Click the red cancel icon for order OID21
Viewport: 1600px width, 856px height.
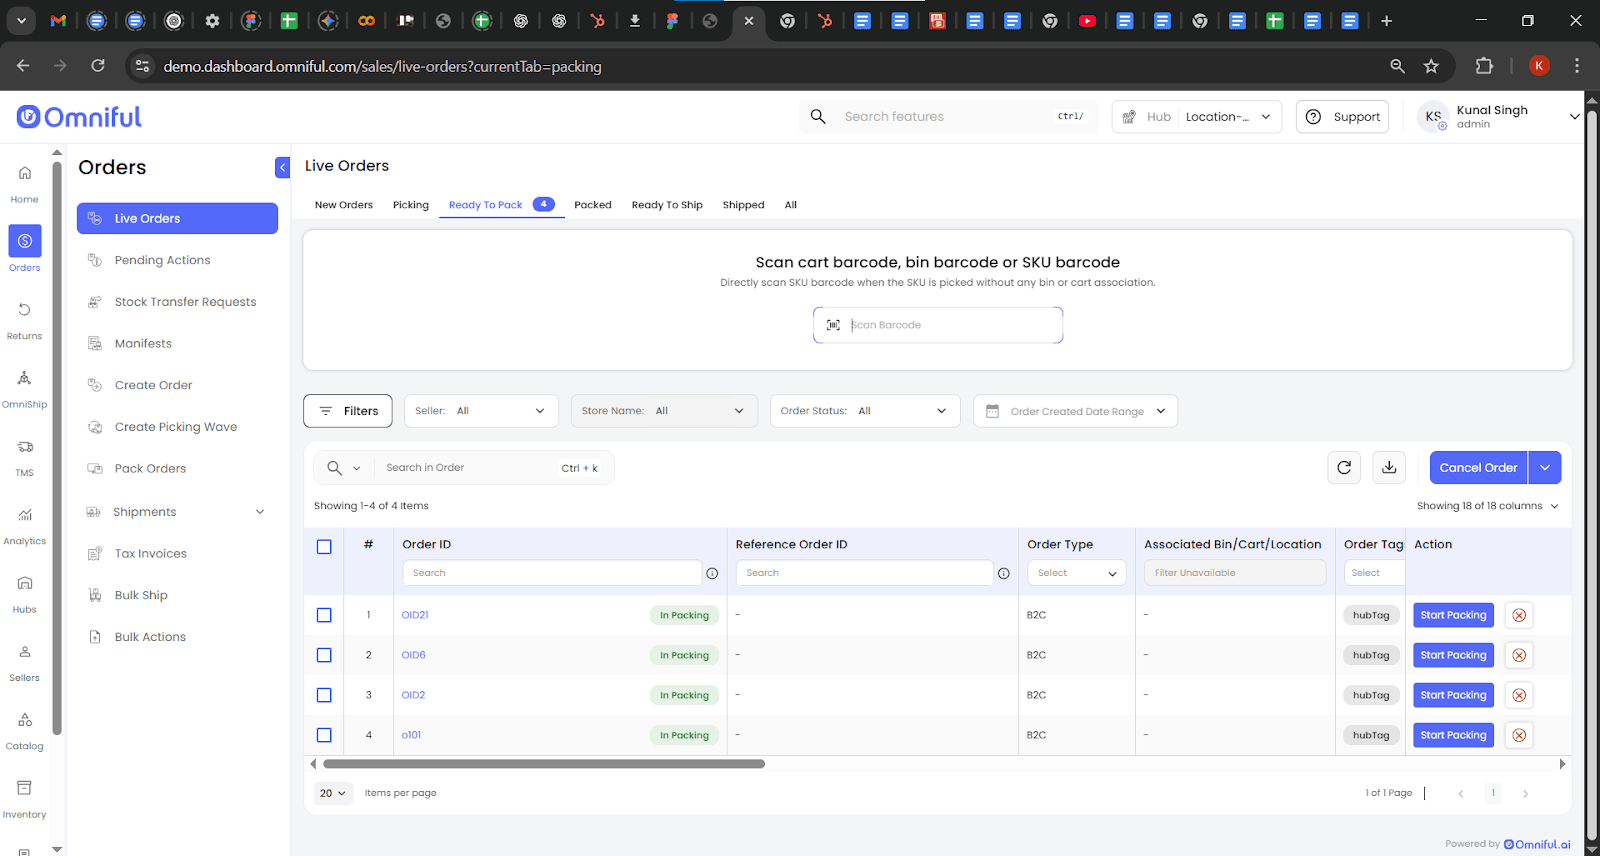coord(1519,615)
